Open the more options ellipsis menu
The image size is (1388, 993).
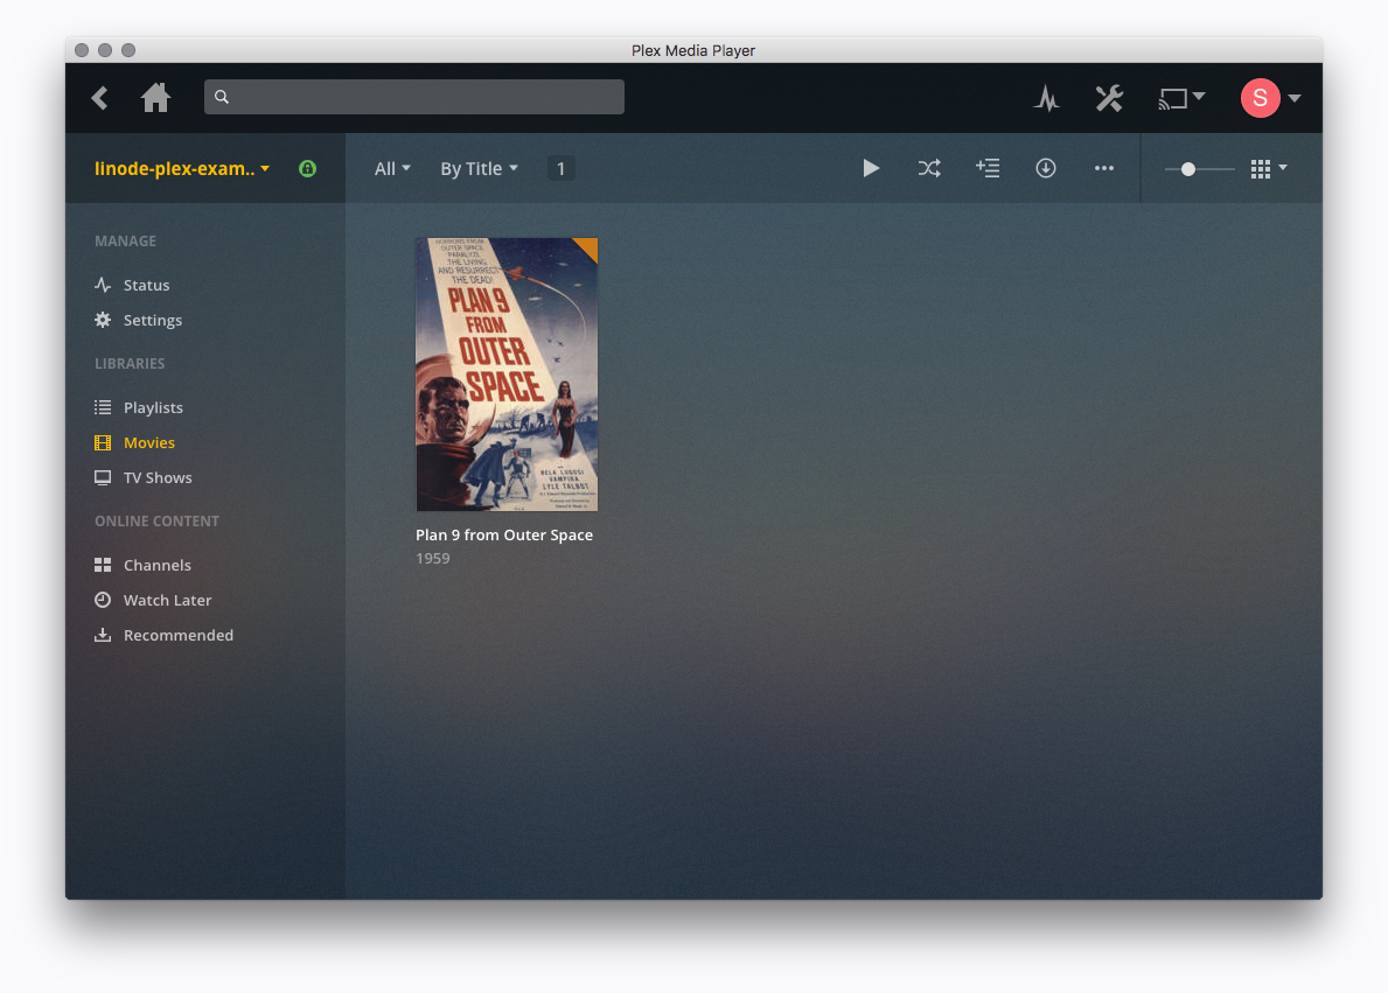click(1104, 168)
